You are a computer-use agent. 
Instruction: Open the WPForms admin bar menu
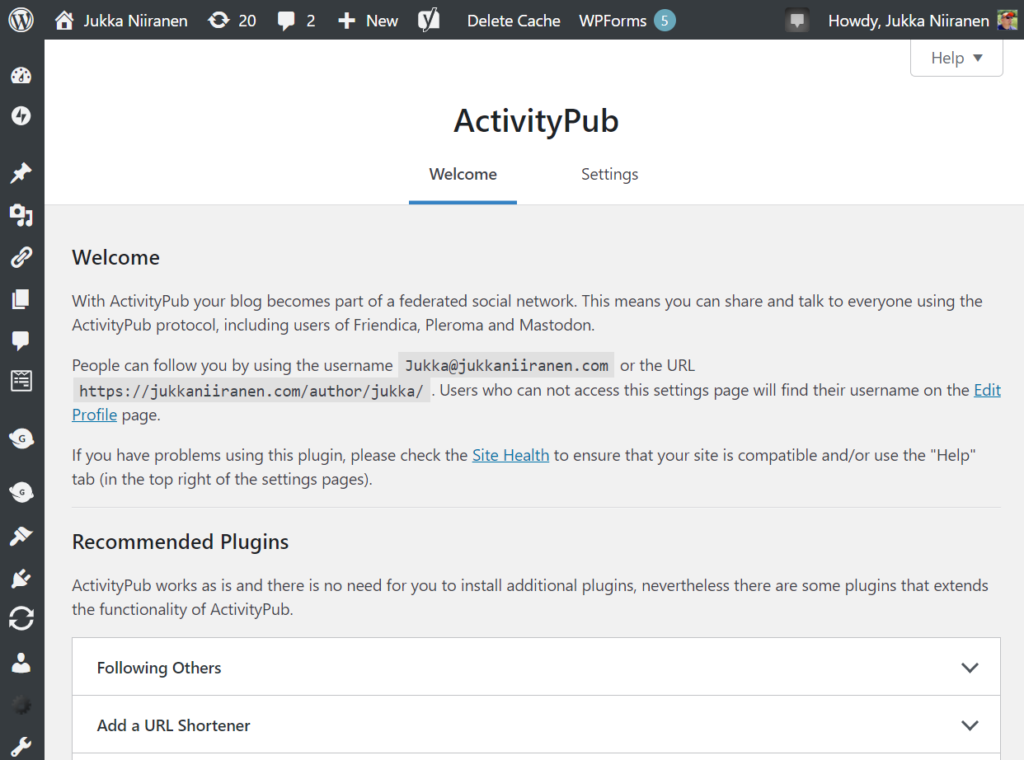click(x=613, y=21)
